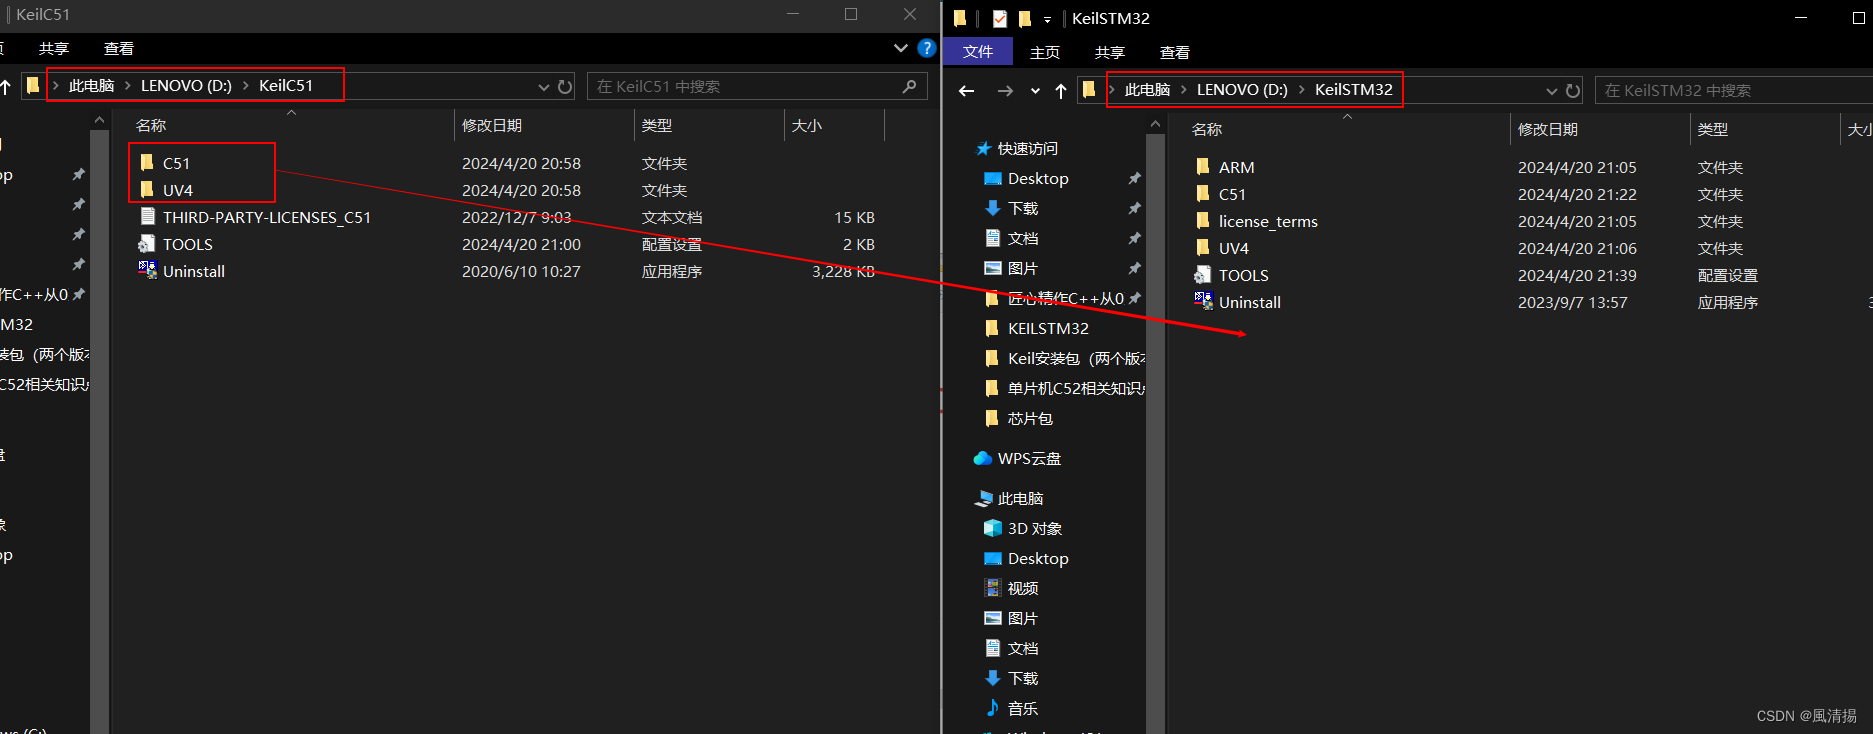Screen dimensions: 1873x734
Task: Open the 查看 tab in the KeilSTM32 window
Action: point(1175,52)
